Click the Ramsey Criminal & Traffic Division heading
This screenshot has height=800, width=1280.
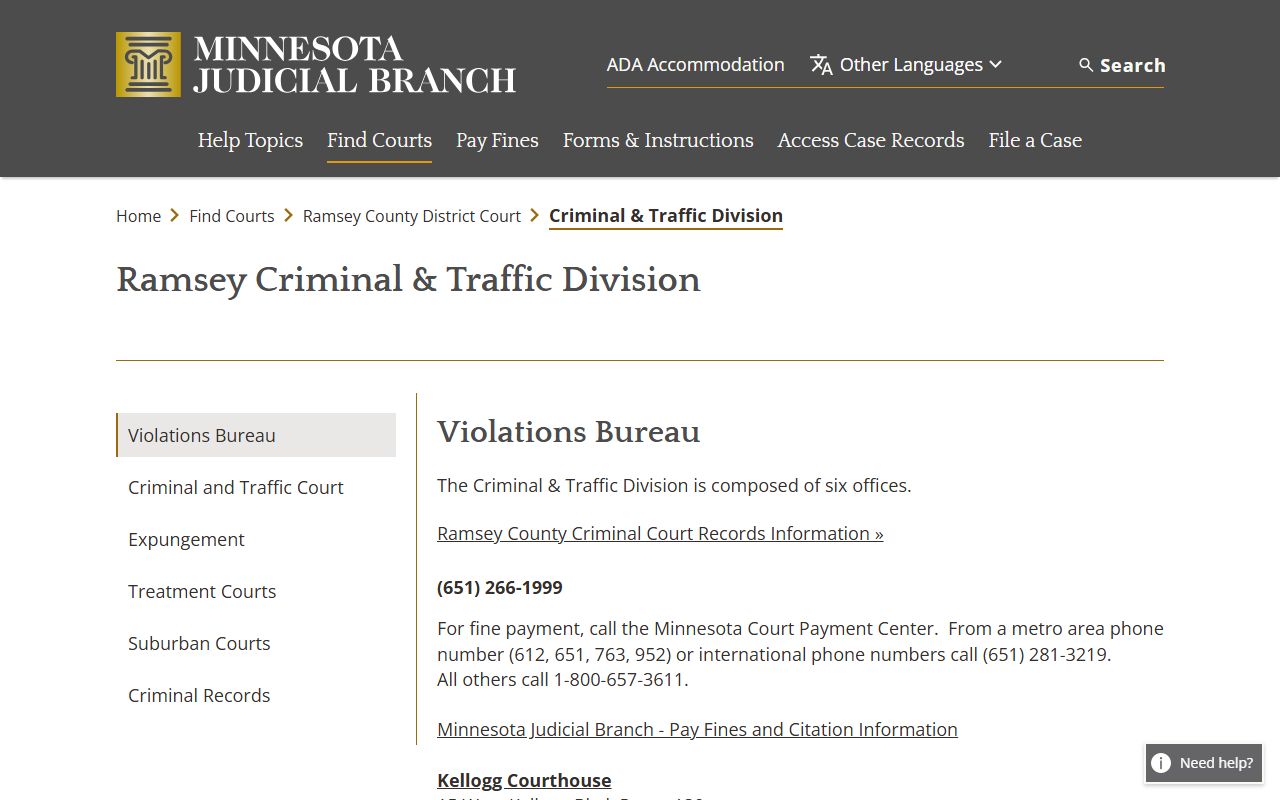(x=408, y=280)
